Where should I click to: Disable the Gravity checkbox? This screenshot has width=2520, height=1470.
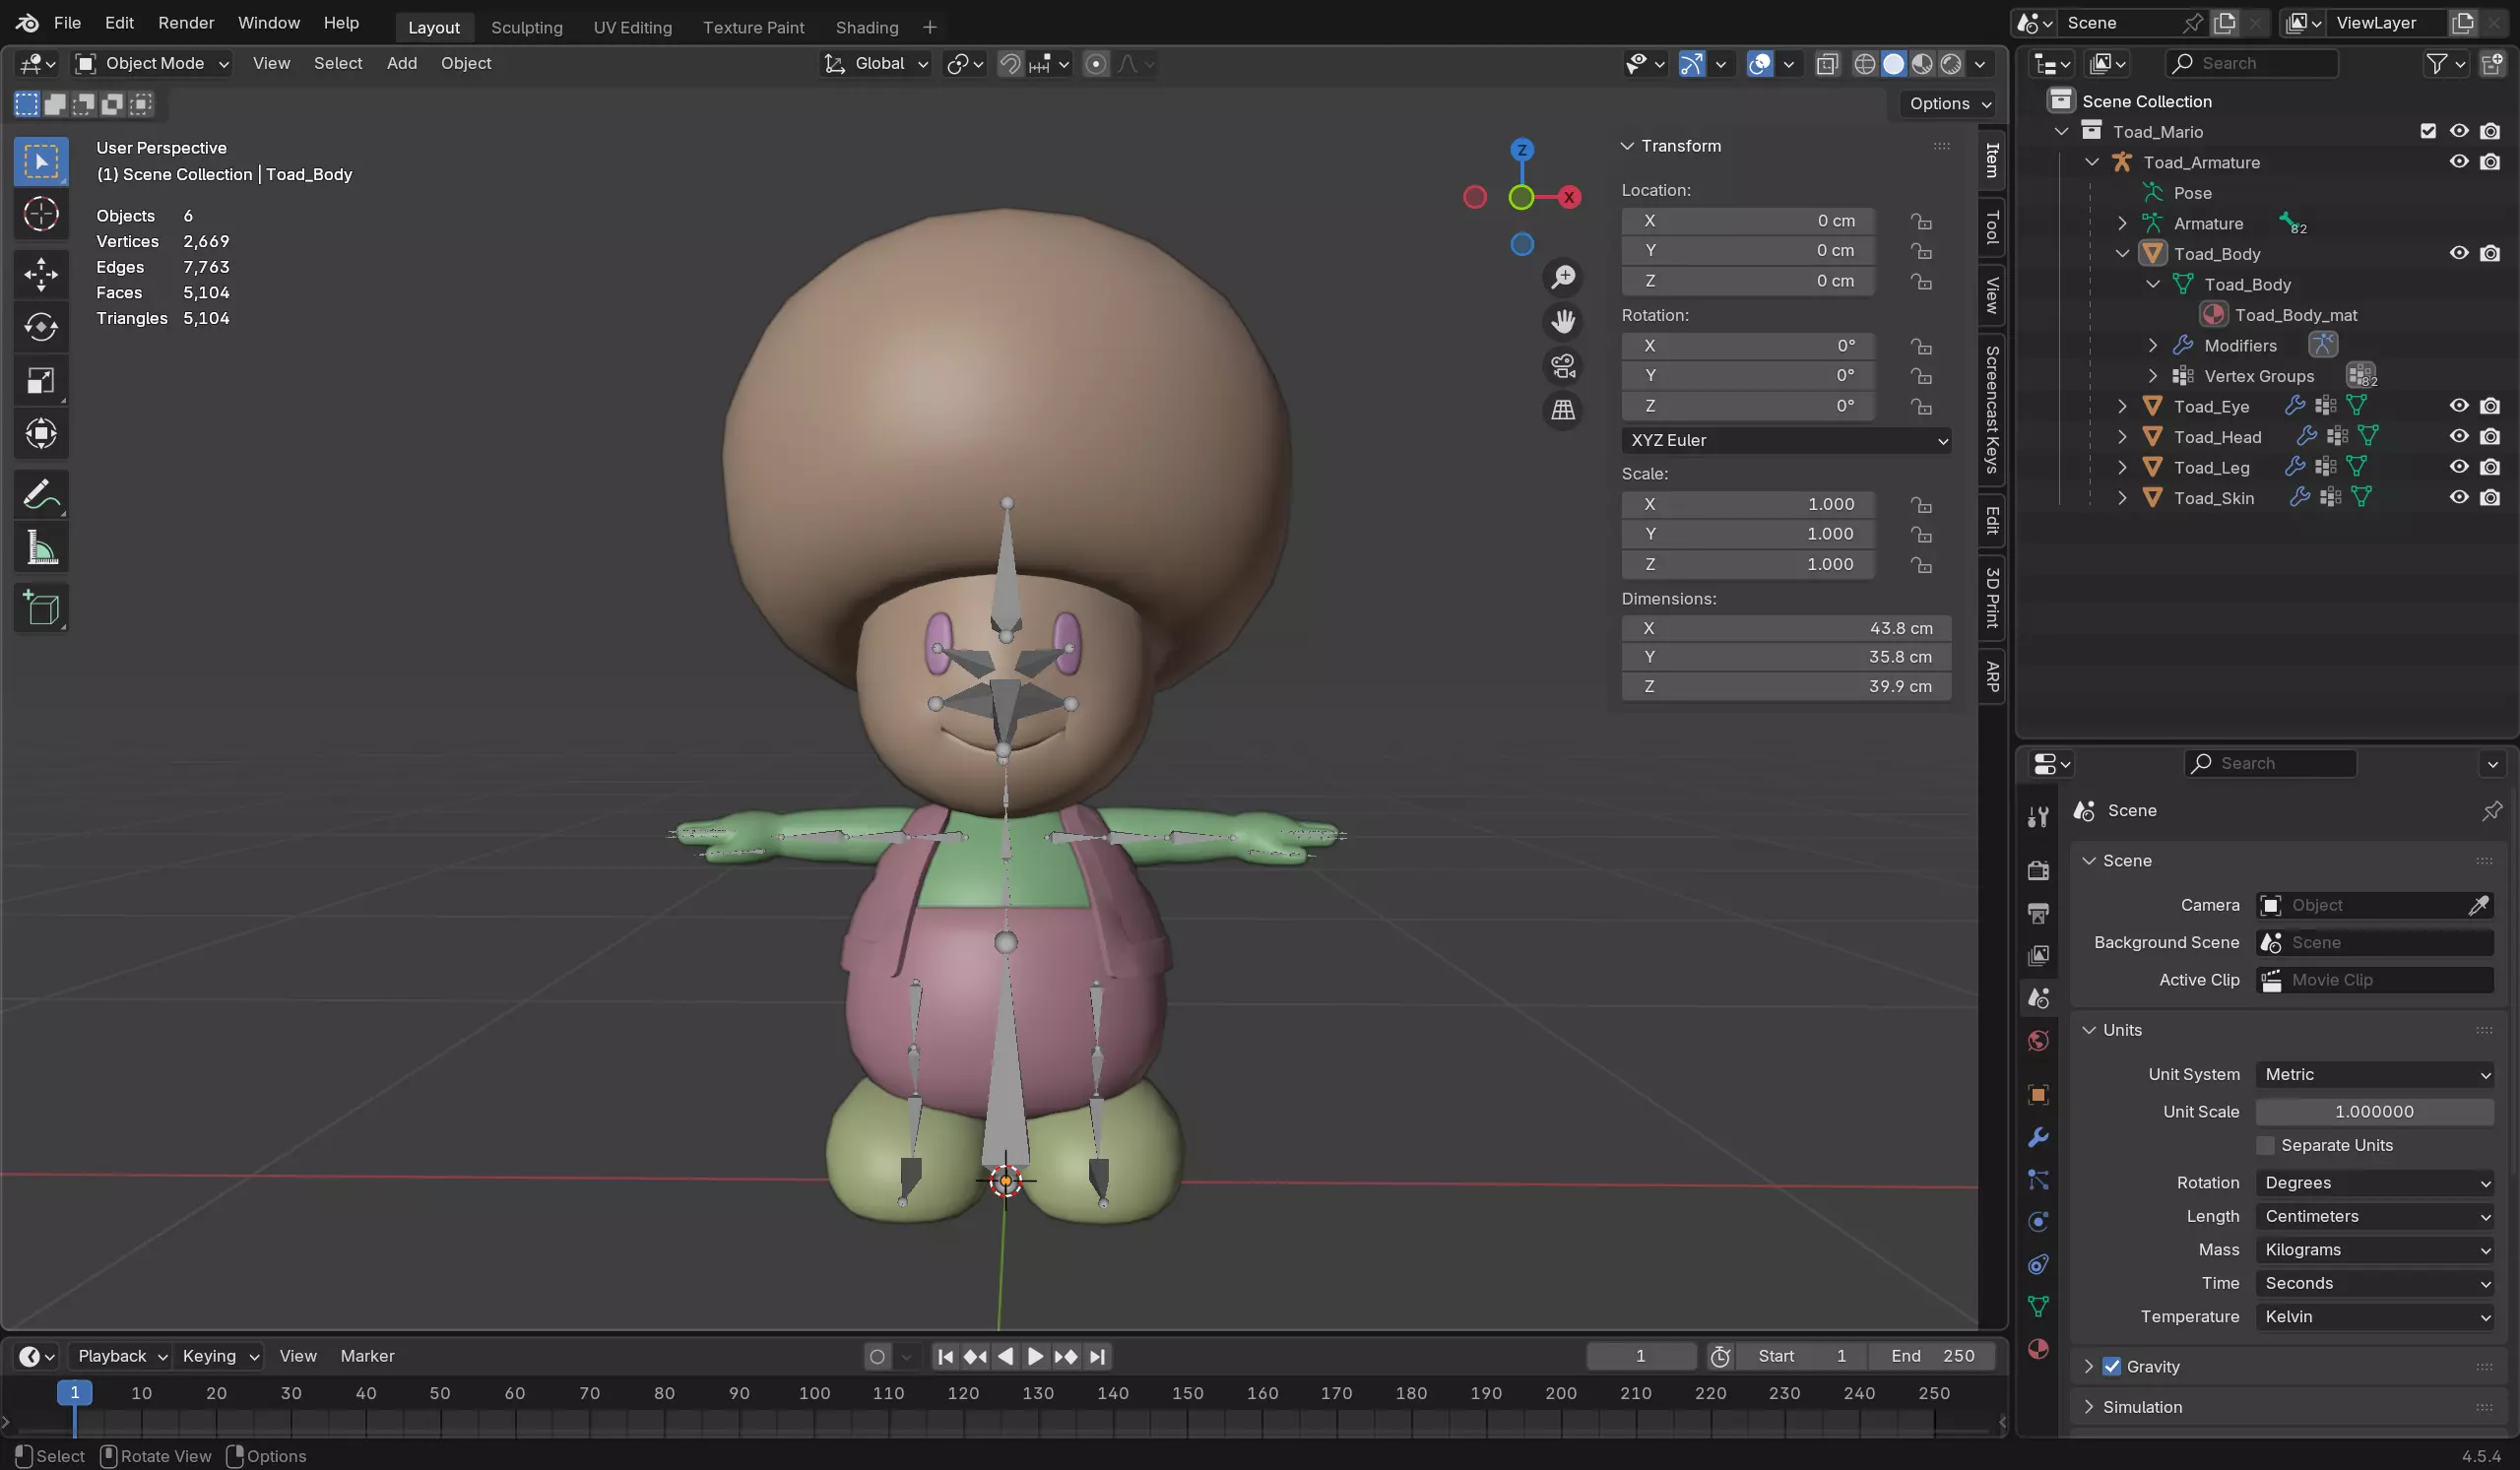point(2111,1366)
